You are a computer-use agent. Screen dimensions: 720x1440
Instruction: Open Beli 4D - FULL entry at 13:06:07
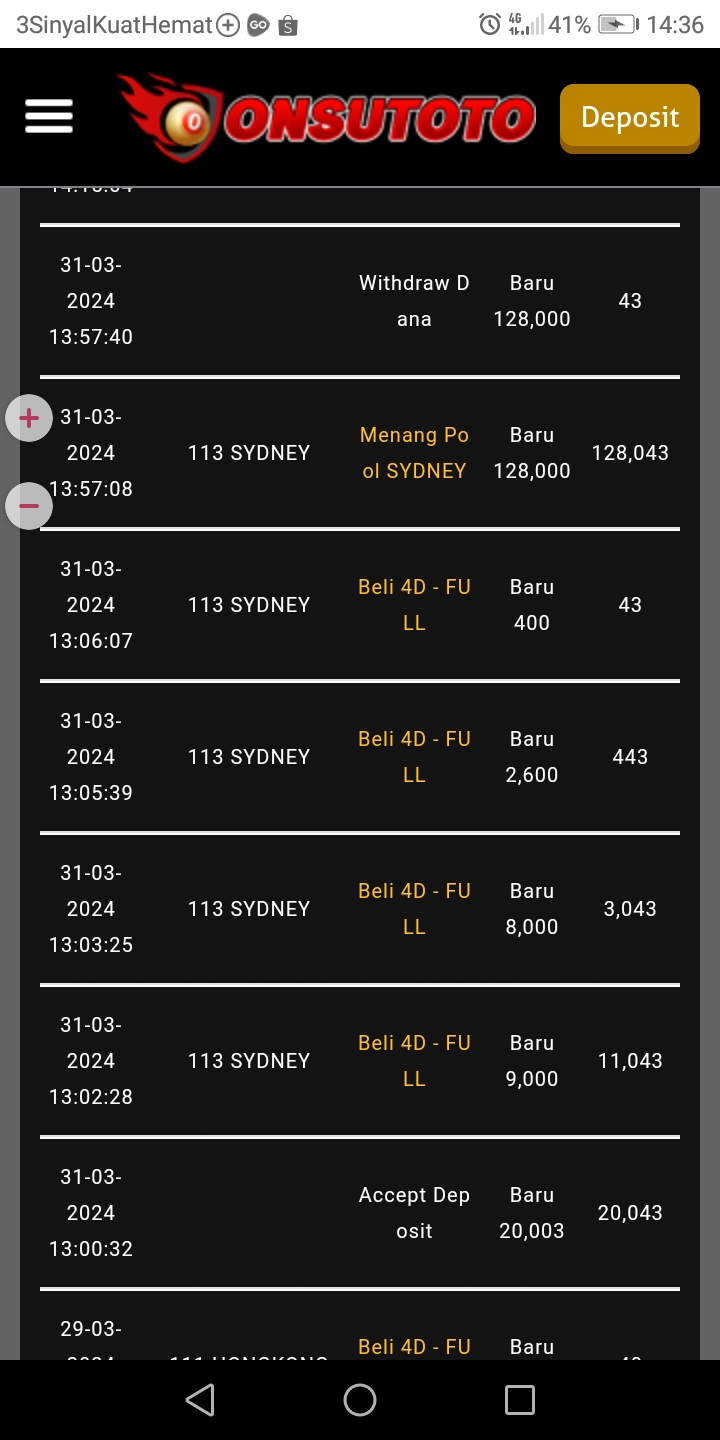[414, 605]
